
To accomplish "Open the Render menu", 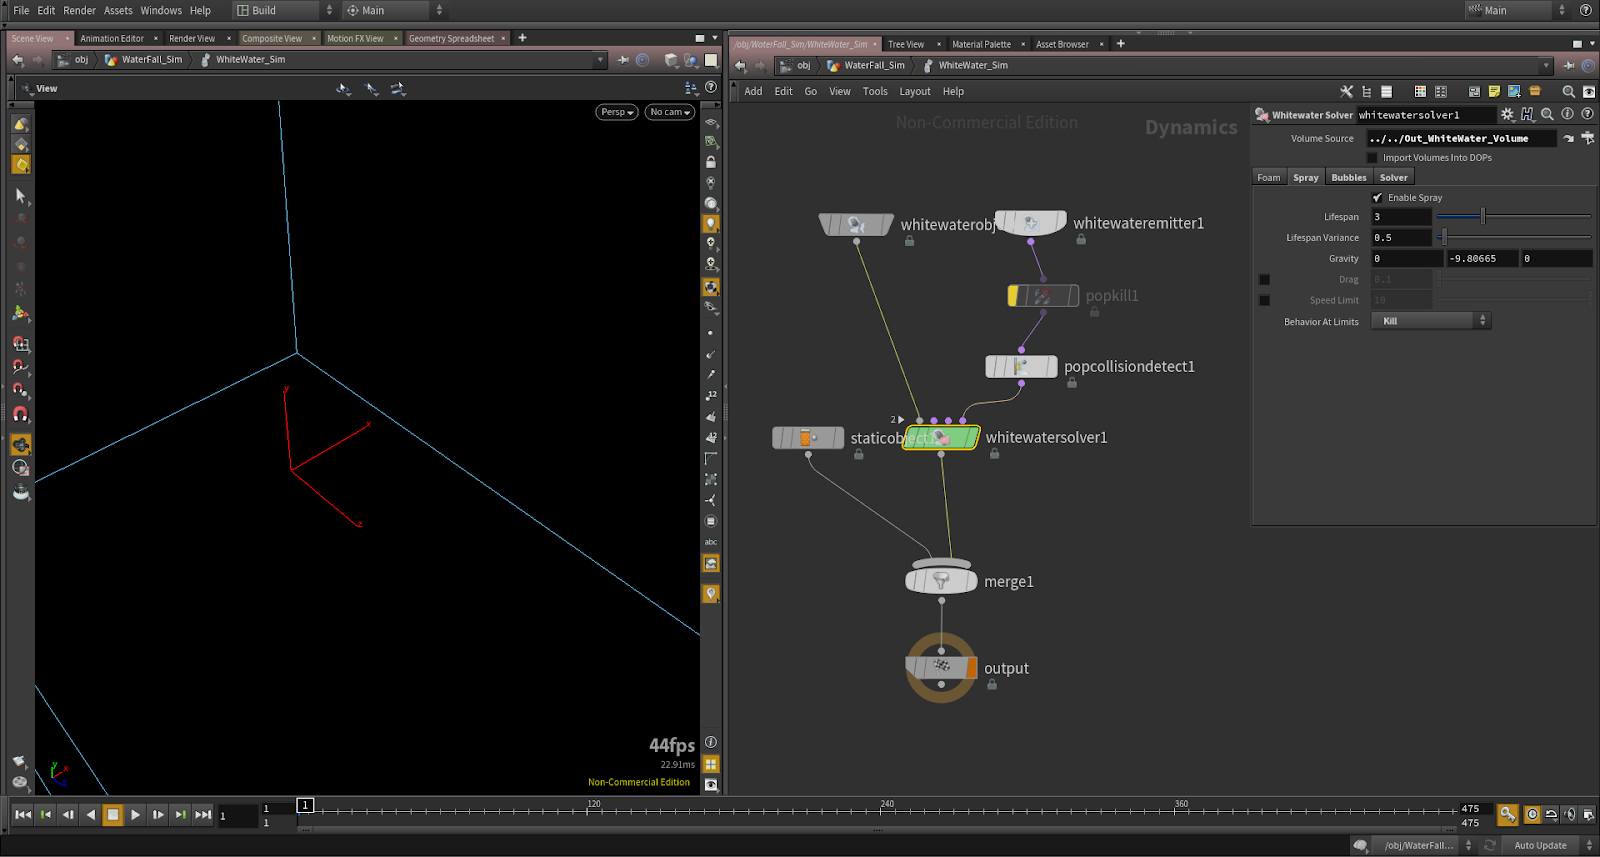I will click(x=79, y=10).
